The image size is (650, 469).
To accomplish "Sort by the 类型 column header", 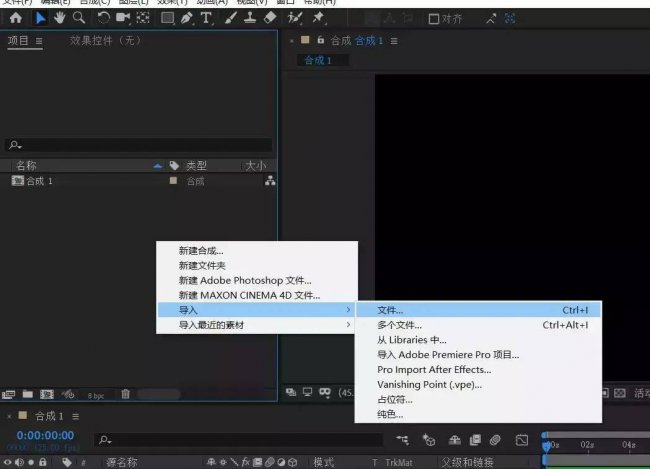I will tap(196, 166).
